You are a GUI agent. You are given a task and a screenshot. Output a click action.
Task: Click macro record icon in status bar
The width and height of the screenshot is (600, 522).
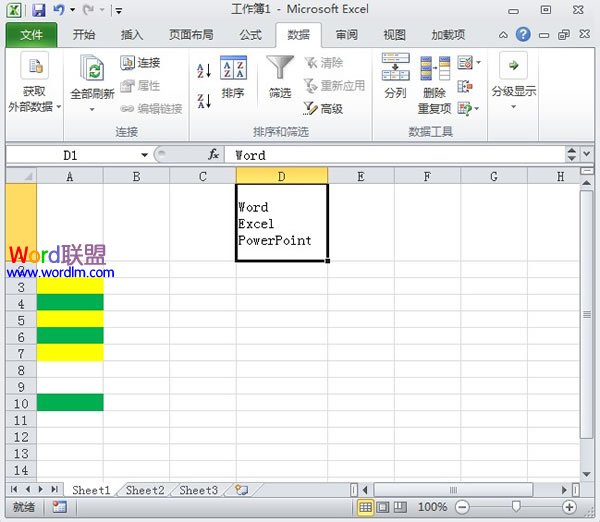point(59,507)
